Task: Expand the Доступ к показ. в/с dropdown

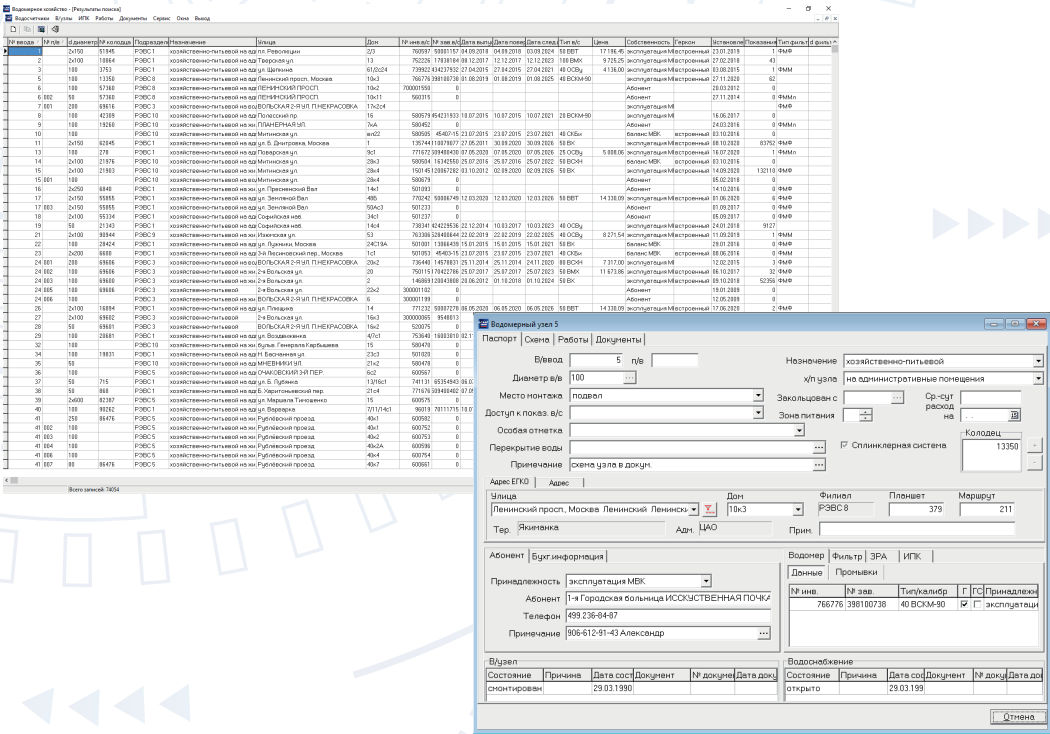Action: coord(758,413)
